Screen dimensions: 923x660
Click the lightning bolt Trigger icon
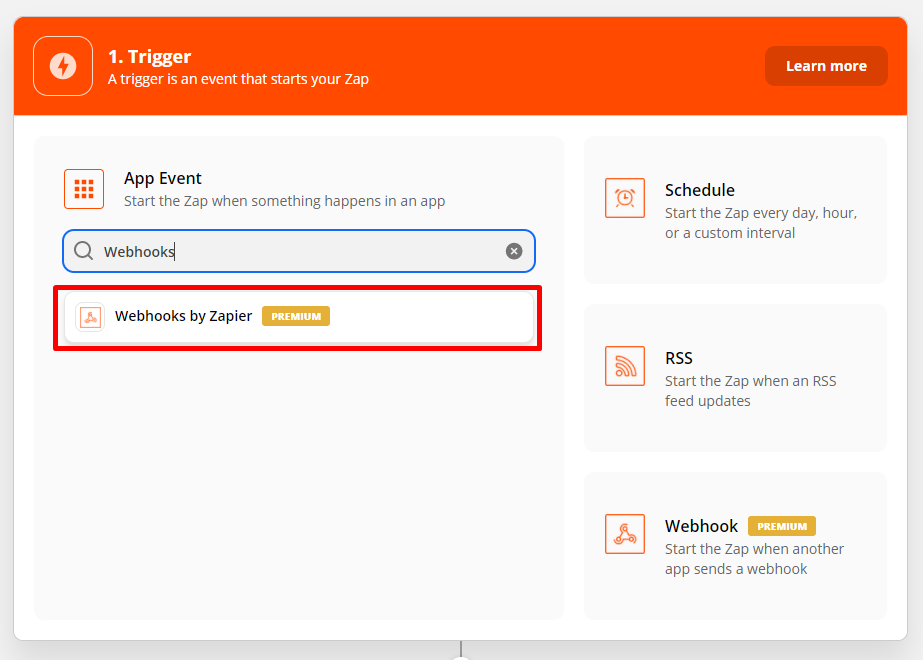63,66
